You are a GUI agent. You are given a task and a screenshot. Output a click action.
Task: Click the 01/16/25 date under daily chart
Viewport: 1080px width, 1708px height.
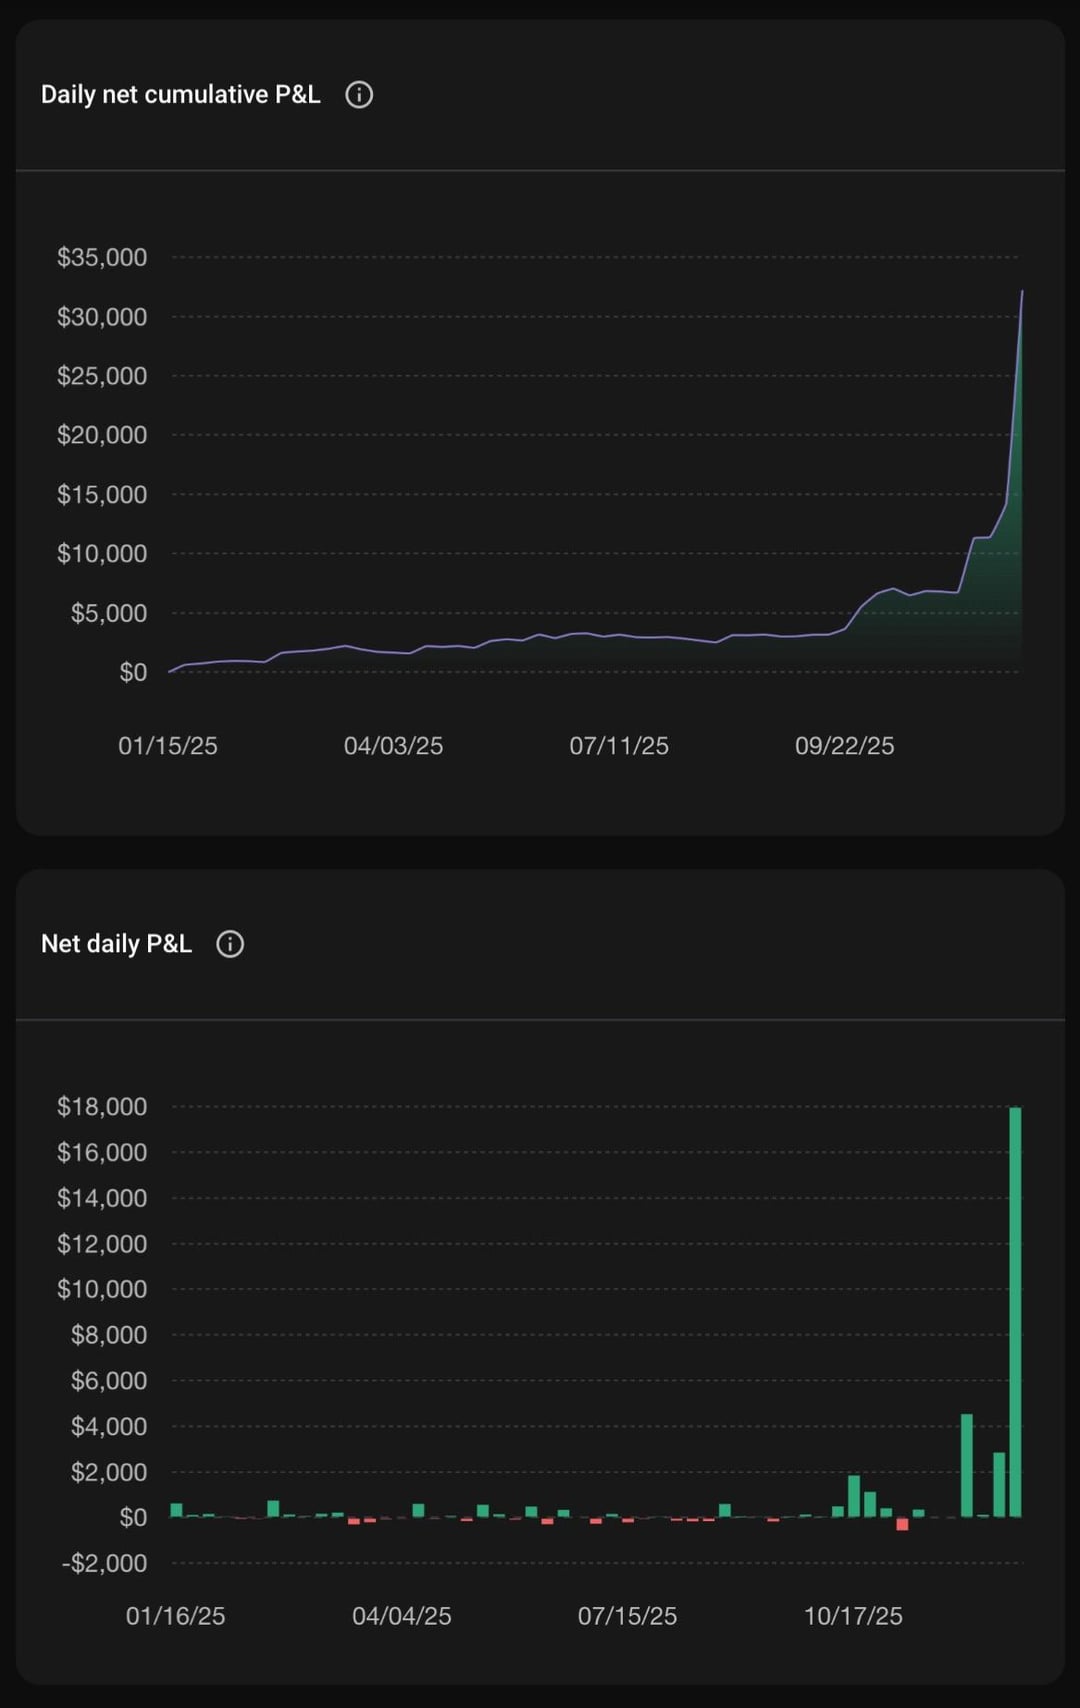click(x=175, y=1616)
